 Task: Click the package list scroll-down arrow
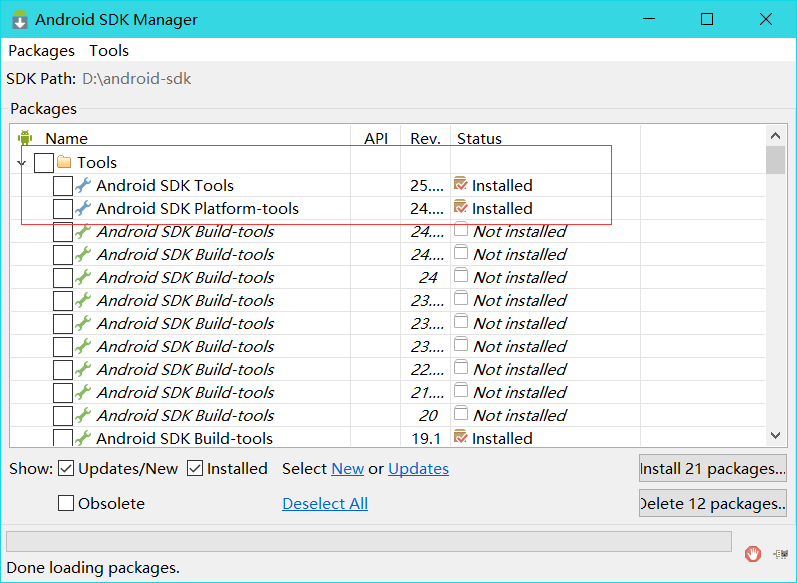775,435
